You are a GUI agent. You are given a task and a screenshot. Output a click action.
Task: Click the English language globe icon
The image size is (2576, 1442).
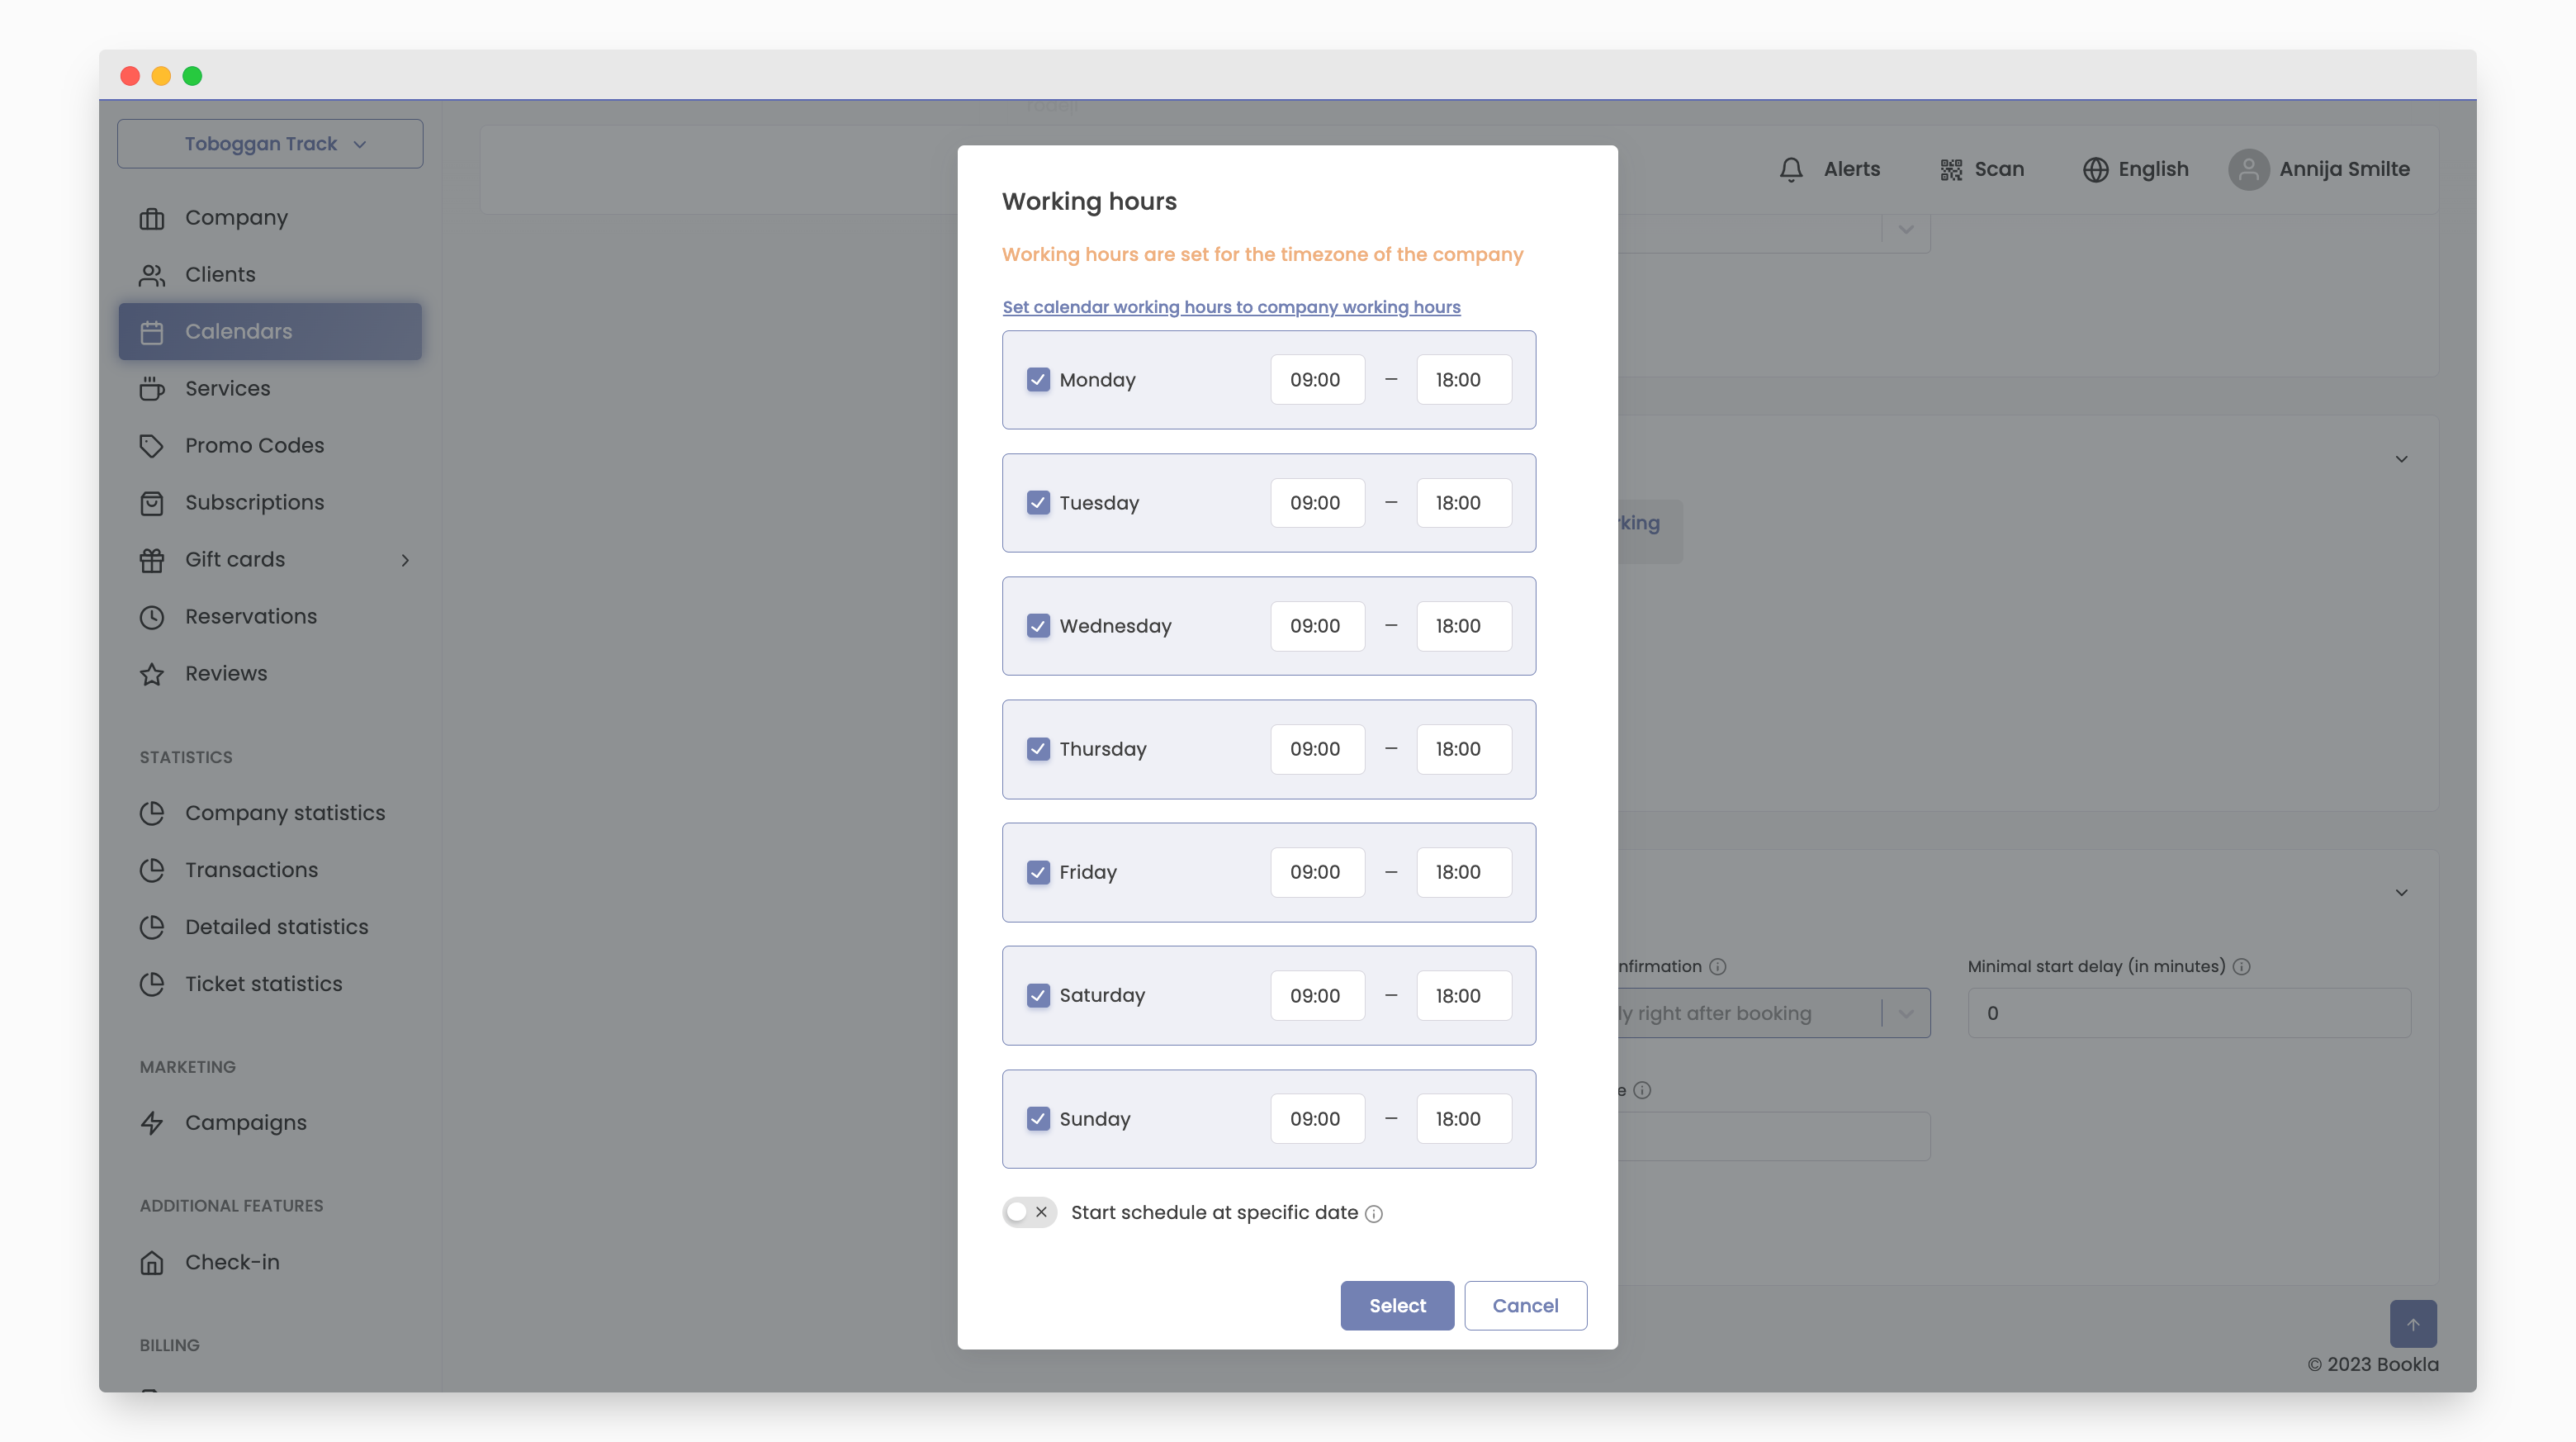pyautogui.click(x=2095, y=170)
